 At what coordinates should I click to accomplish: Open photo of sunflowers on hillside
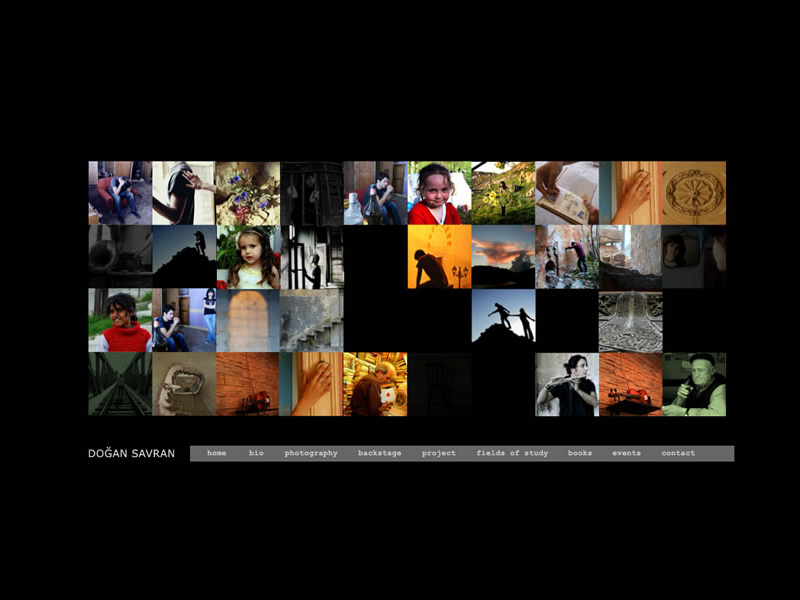503,193
